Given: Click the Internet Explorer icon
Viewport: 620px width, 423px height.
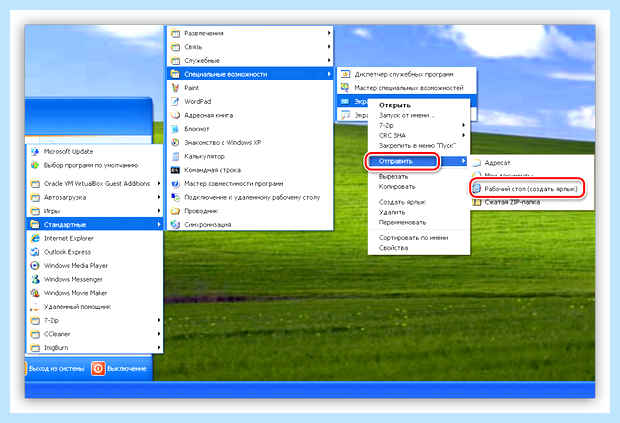Looking at the screenshot, I should 35,238.
